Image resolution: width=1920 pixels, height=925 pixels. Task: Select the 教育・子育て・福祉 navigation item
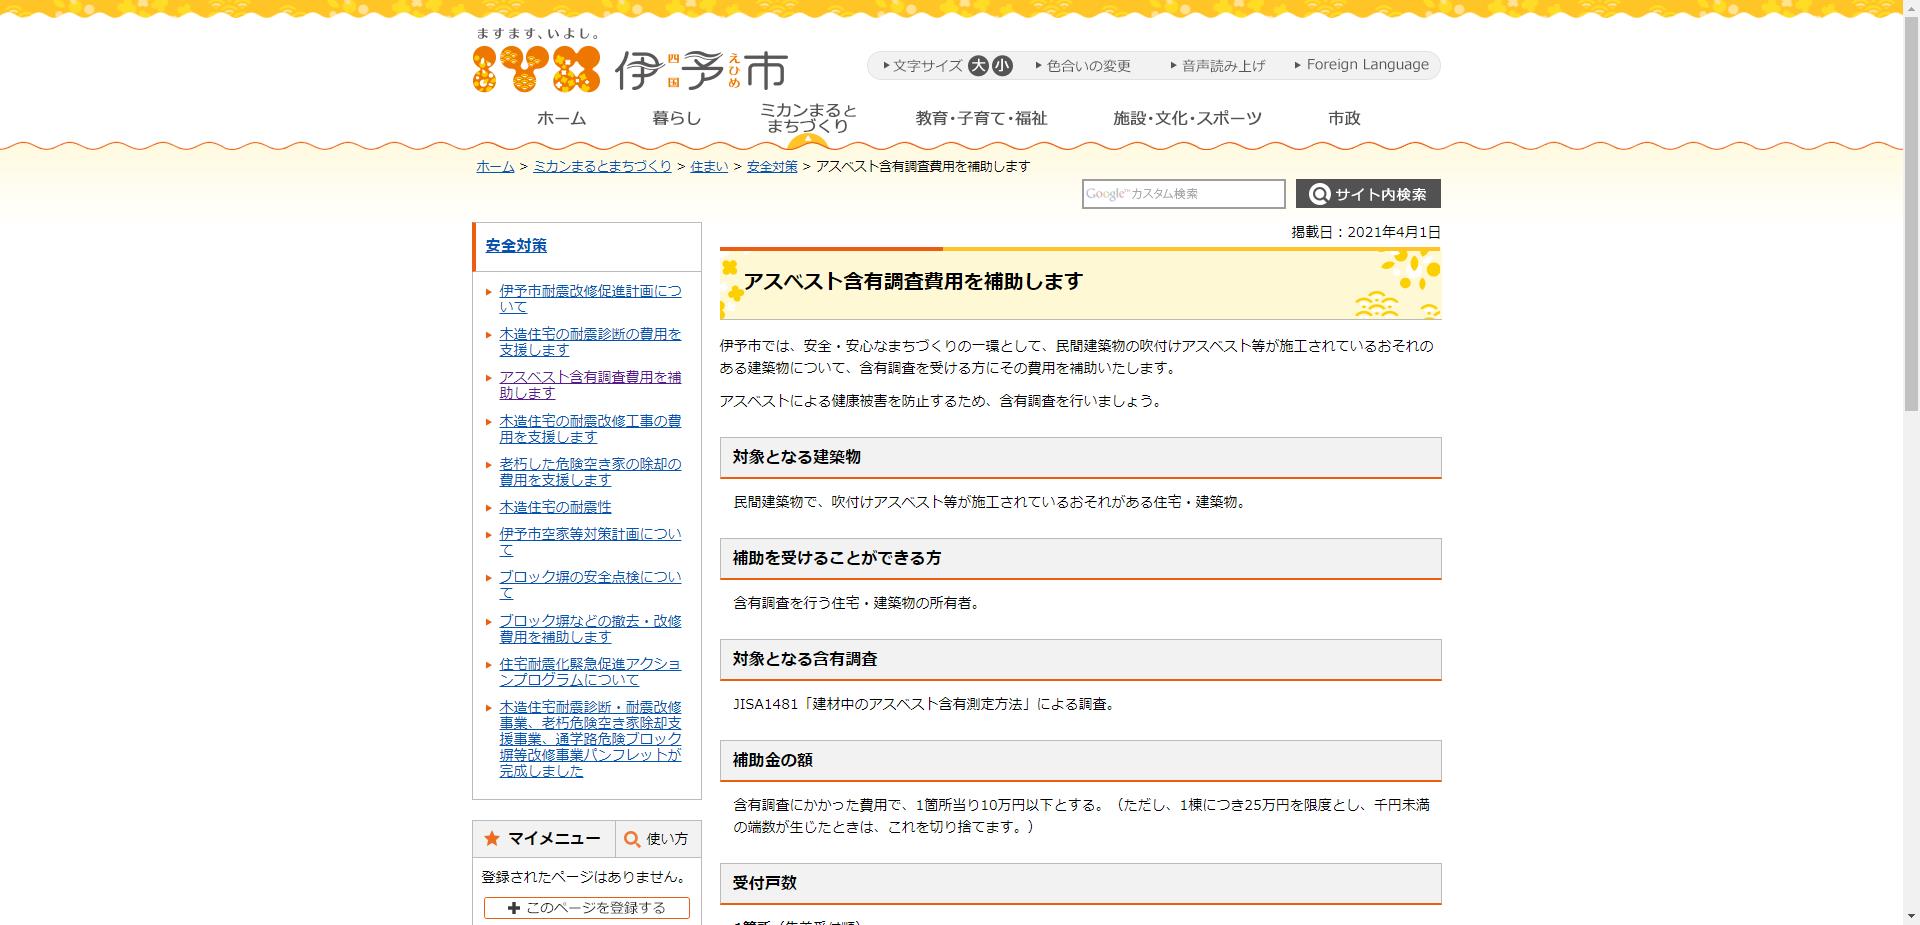(981, 117)
